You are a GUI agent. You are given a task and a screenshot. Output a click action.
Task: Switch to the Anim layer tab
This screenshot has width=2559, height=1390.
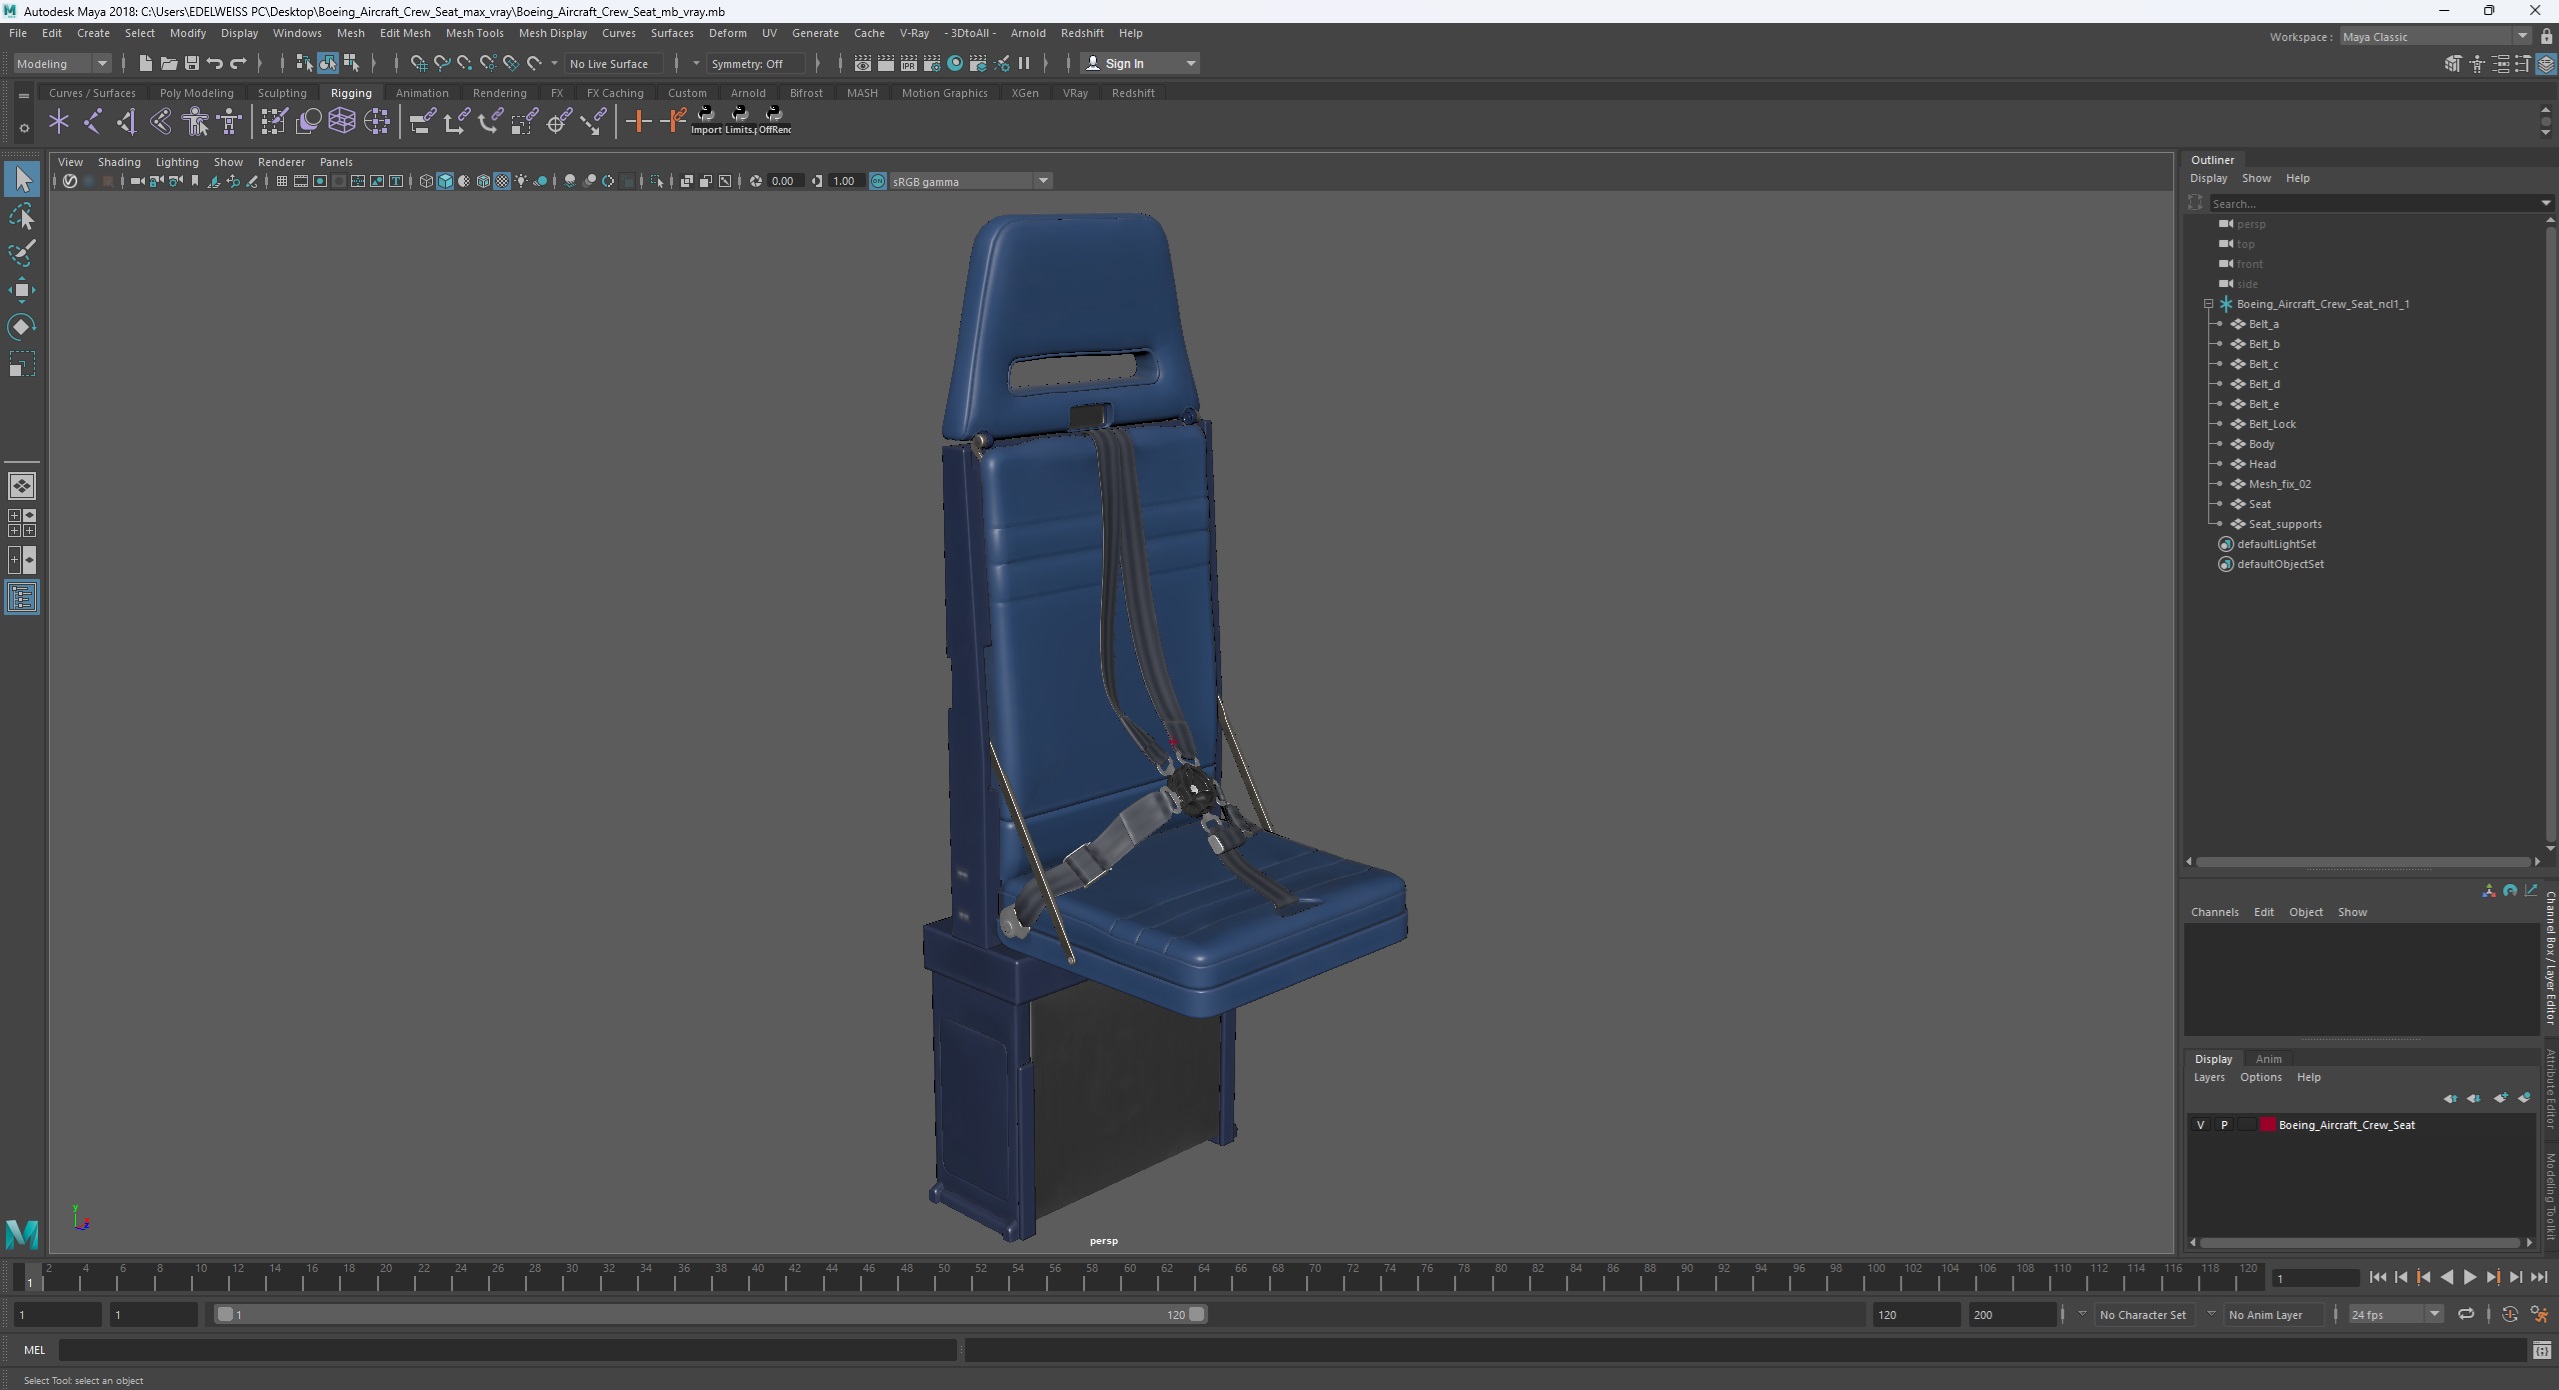click(2268, 1059)
